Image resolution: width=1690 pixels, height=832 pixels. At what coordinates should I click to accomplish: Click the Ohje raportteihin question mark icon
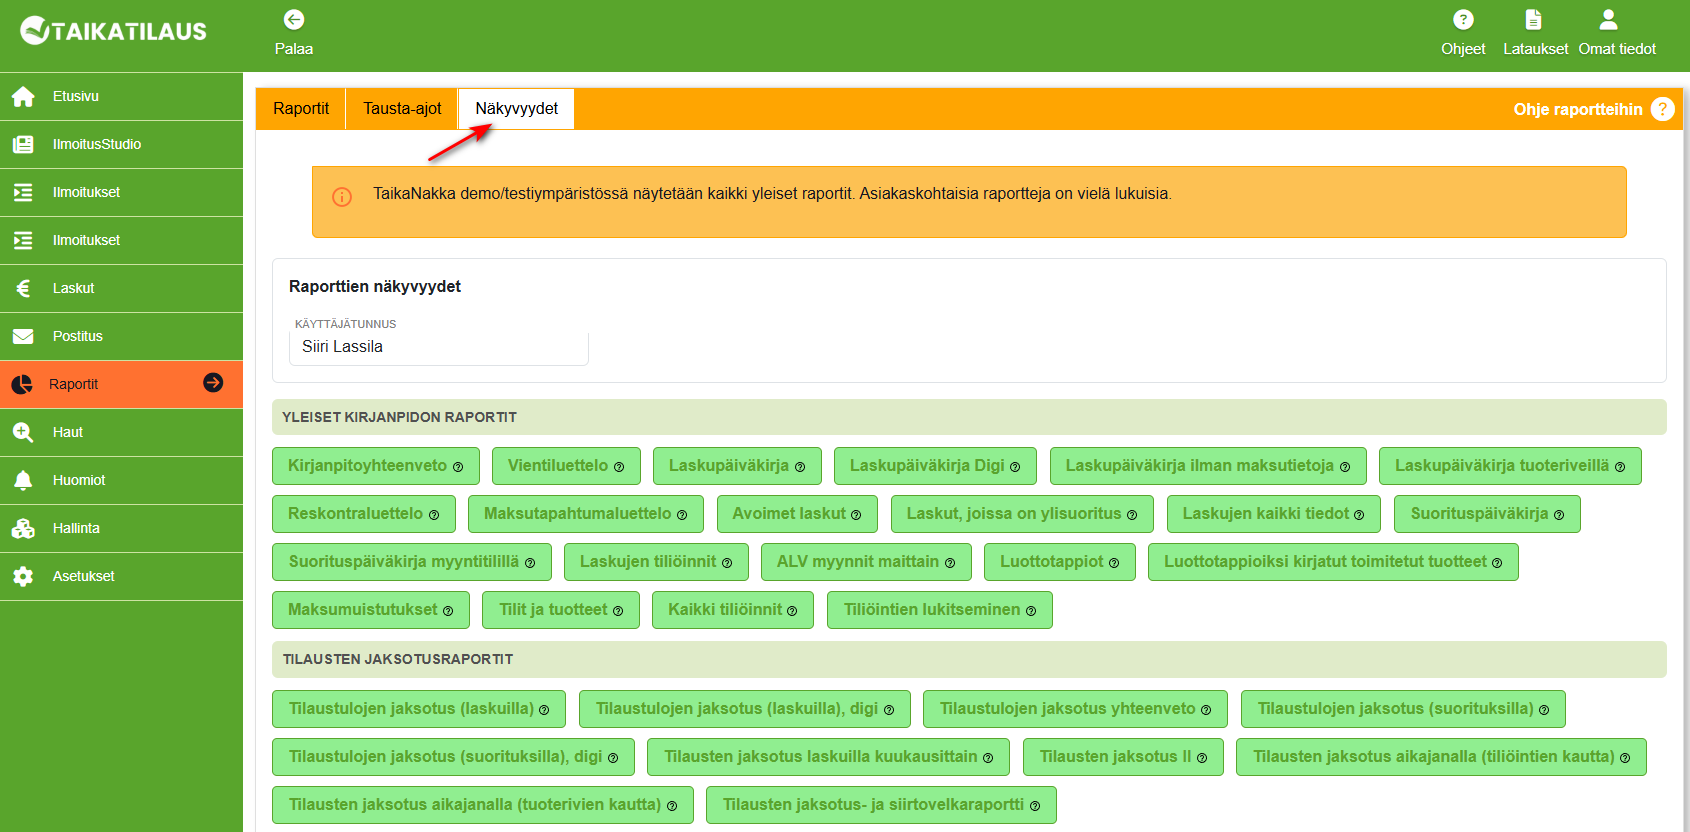pos(1662,109)
